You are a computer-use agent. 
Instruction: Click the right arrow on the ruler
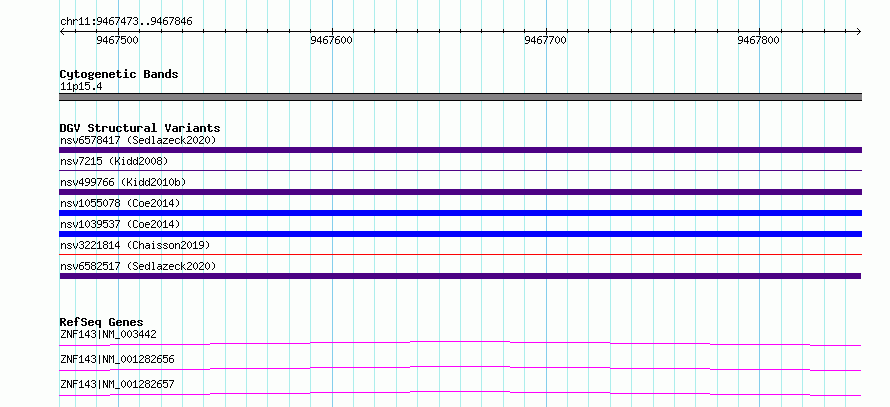pos(859,31)
